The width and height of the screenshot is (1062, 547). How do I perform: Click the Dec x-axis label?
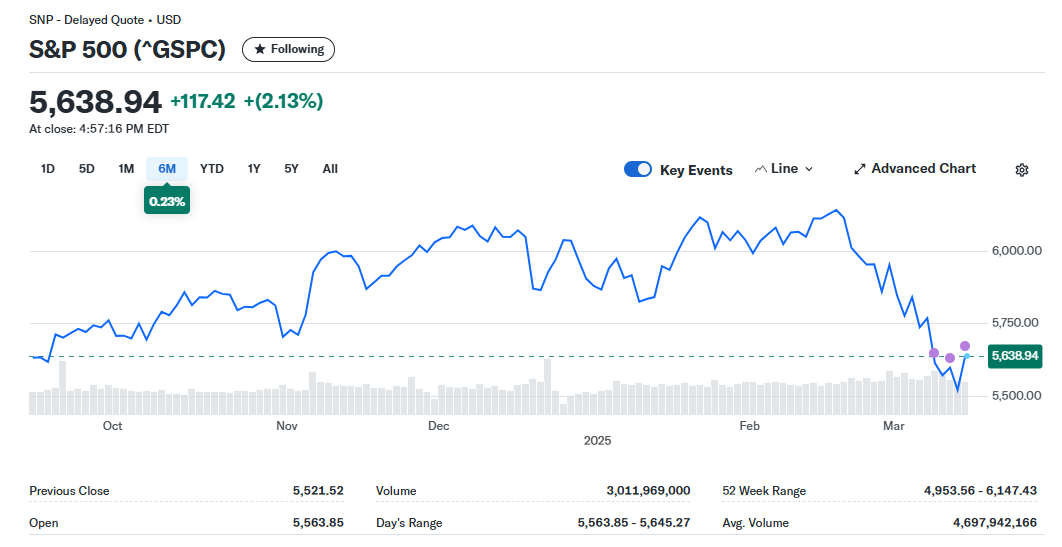[x=438, y=426]
